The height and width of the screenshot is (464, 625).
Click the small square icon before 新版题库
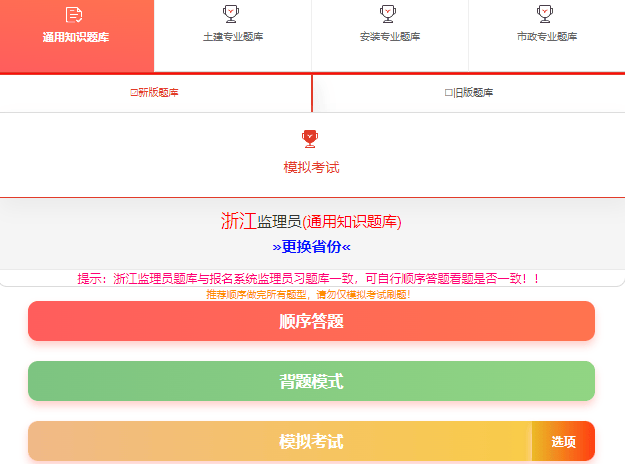click(x=134, y=93)
